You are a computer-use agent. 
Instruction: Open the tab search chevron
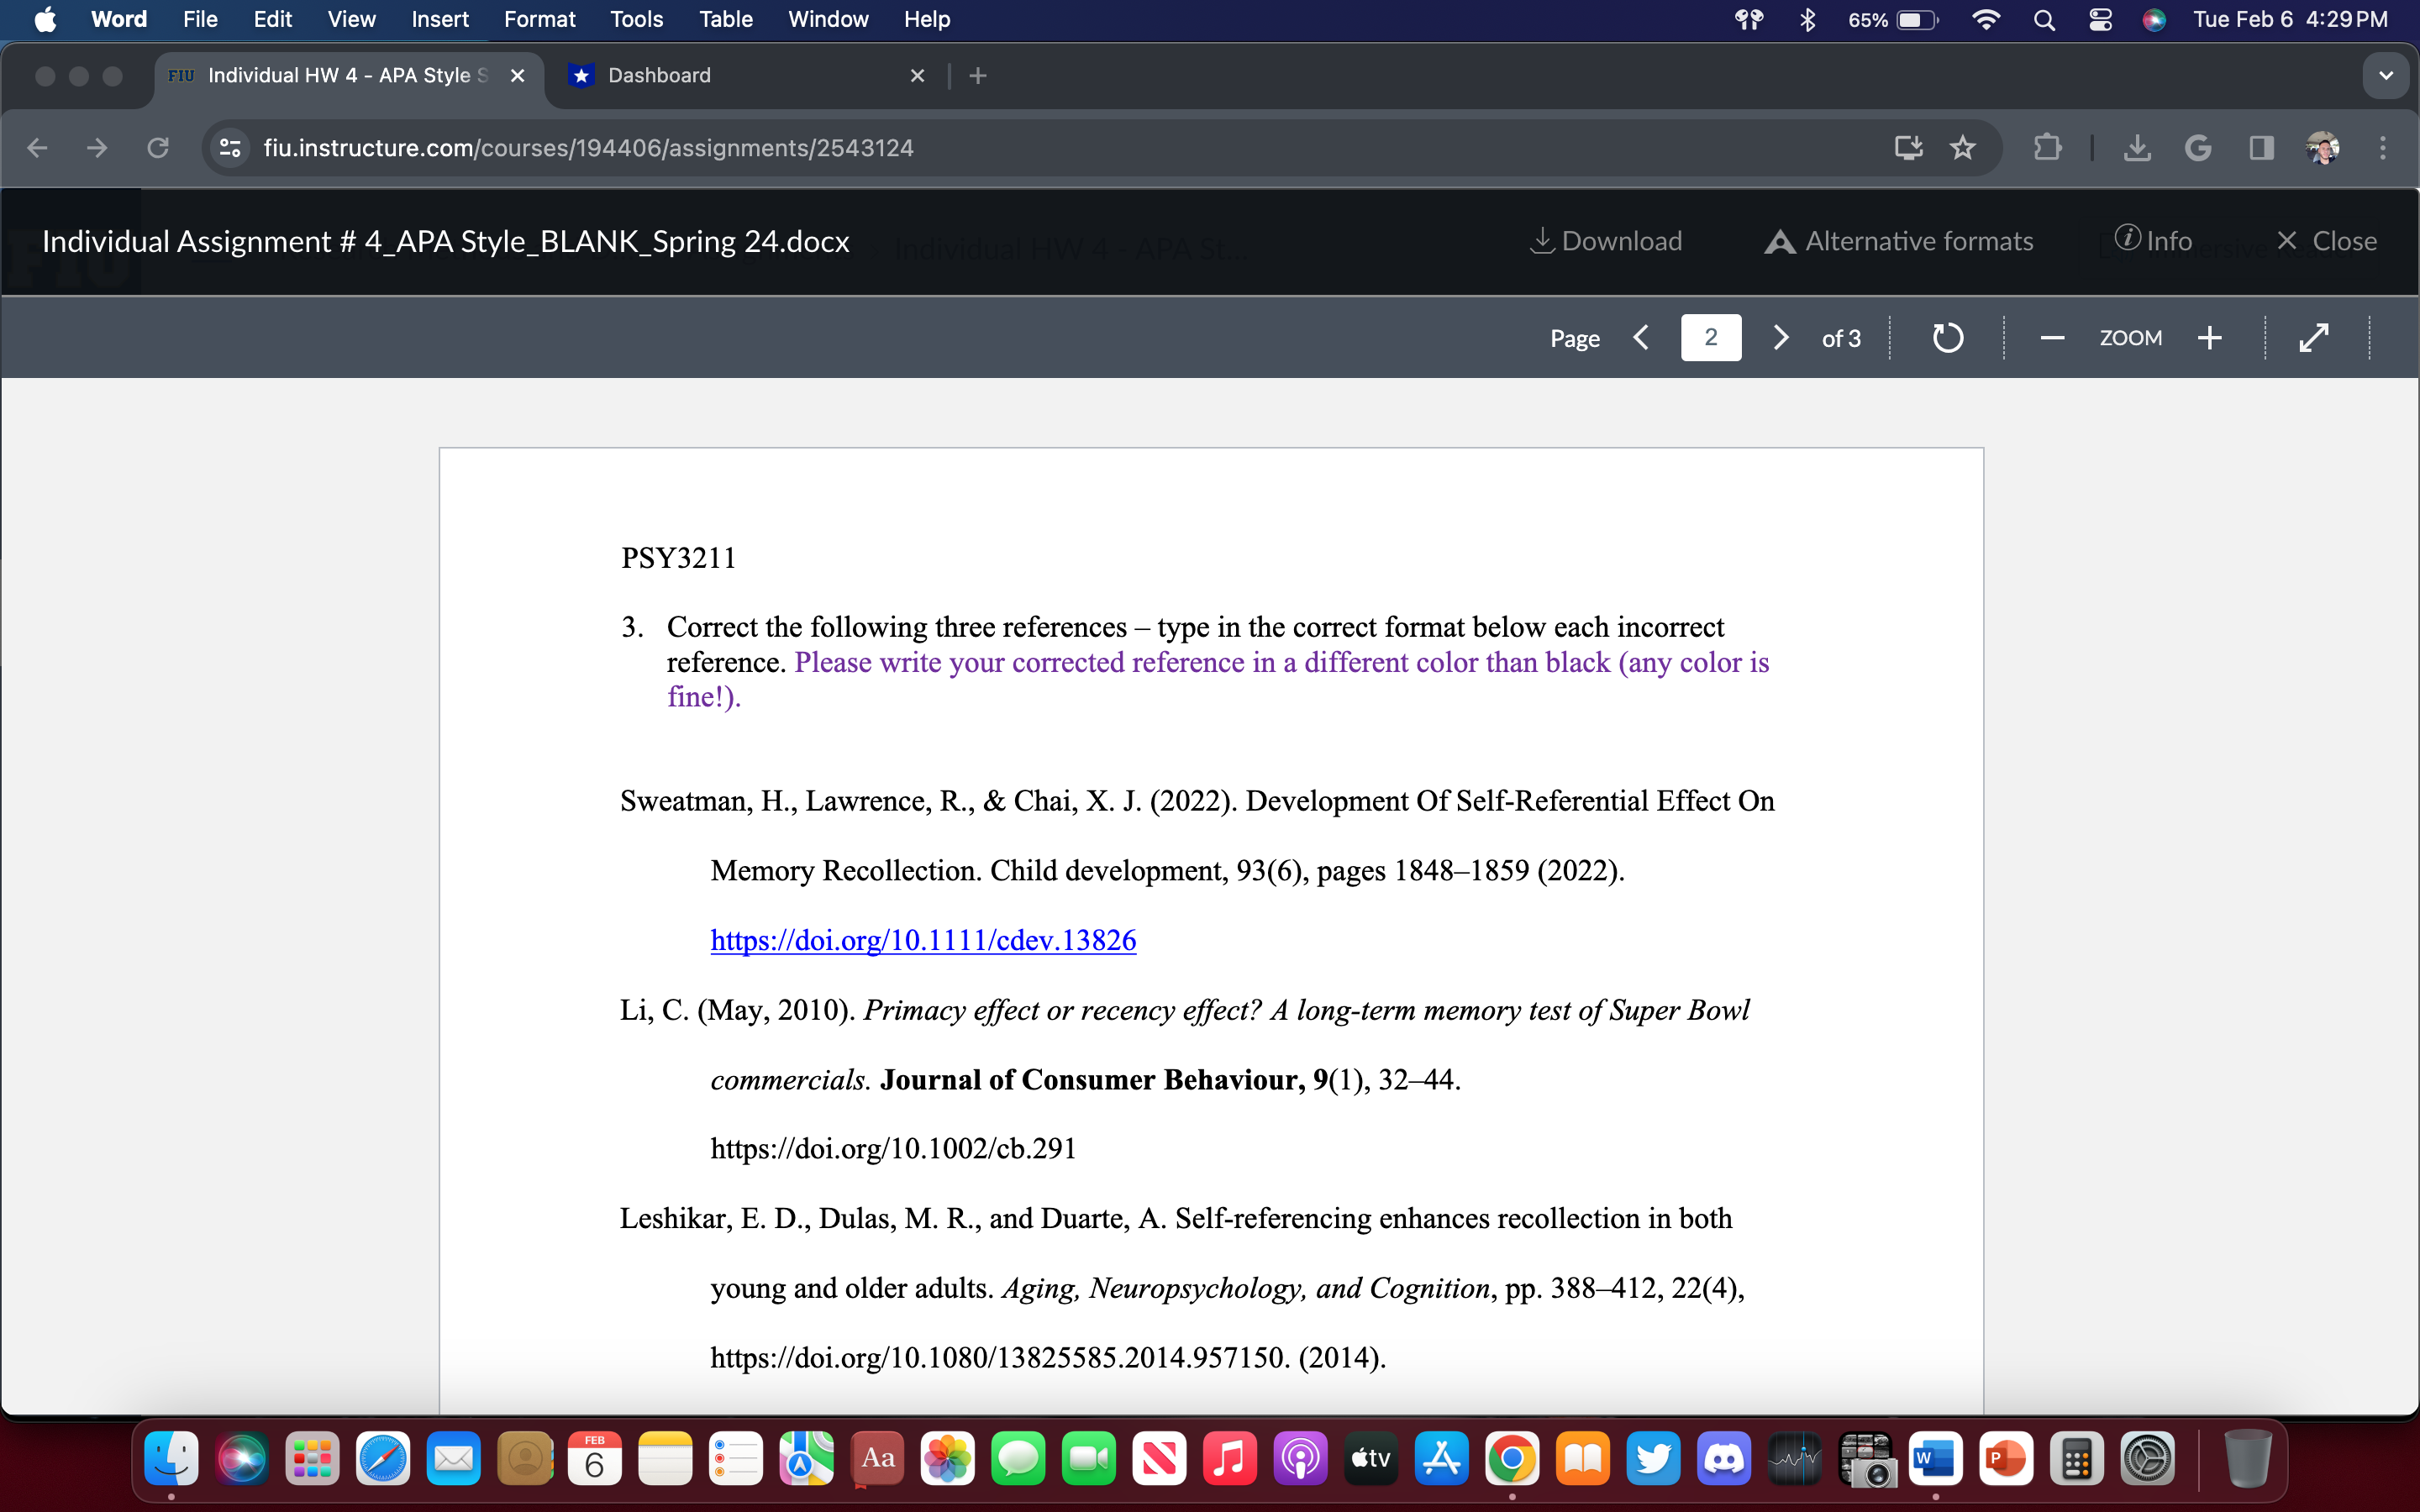click(x=2385, y=75)
